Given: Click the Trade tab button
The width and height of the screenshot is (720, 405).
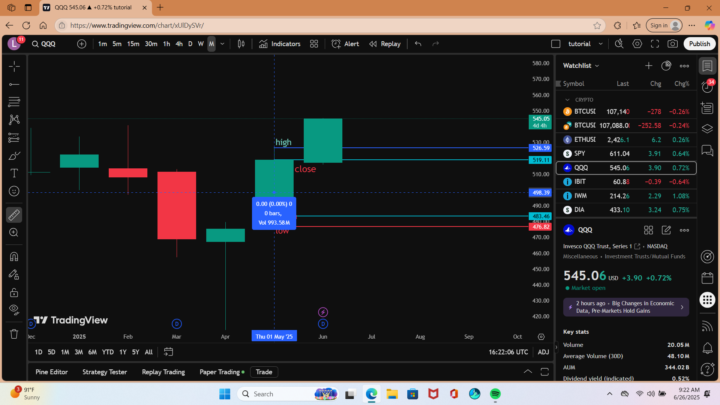Looking at the screenshot, I should tap(264, 372).
